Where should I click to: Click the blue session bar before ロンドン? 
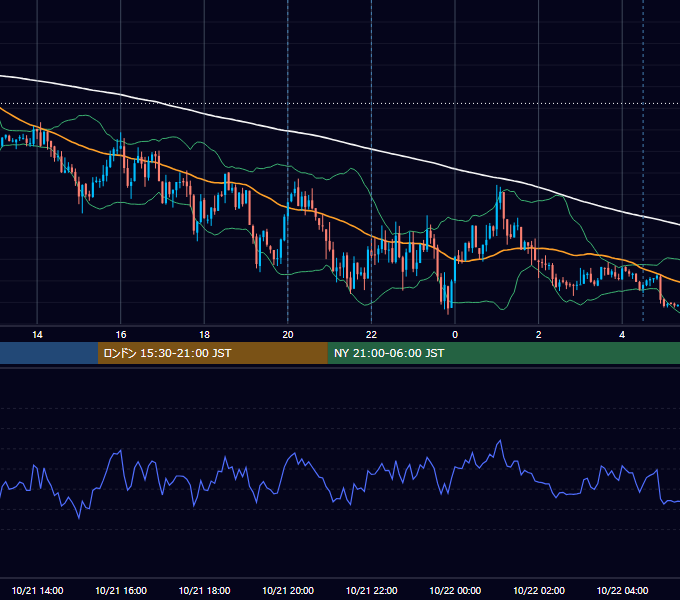49,353
